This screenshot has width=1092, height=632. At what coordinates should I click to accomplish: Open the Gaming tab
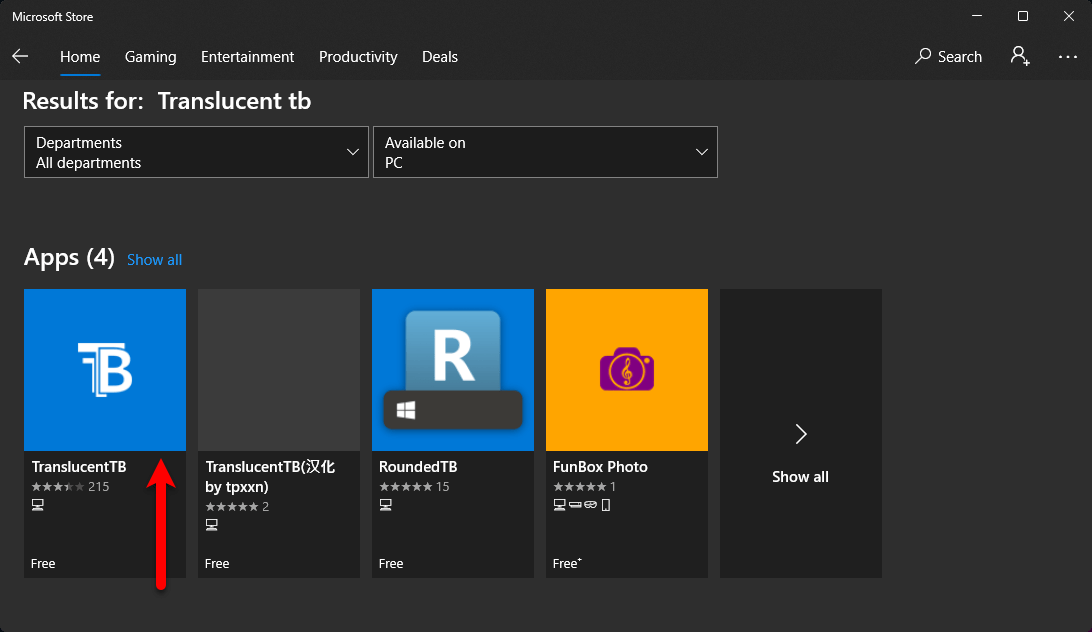[150, 57]
